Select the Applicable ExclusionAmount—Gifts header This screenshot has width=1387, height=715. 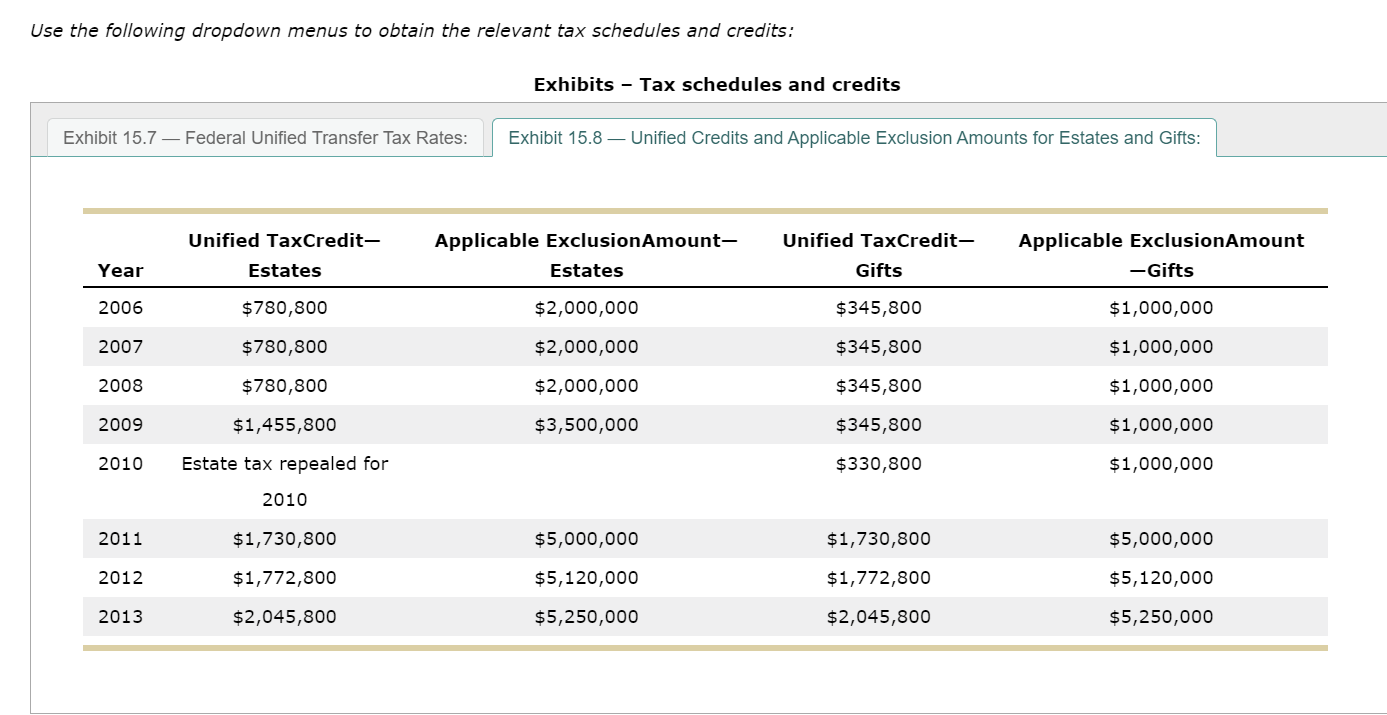[x=1161, y=255]
